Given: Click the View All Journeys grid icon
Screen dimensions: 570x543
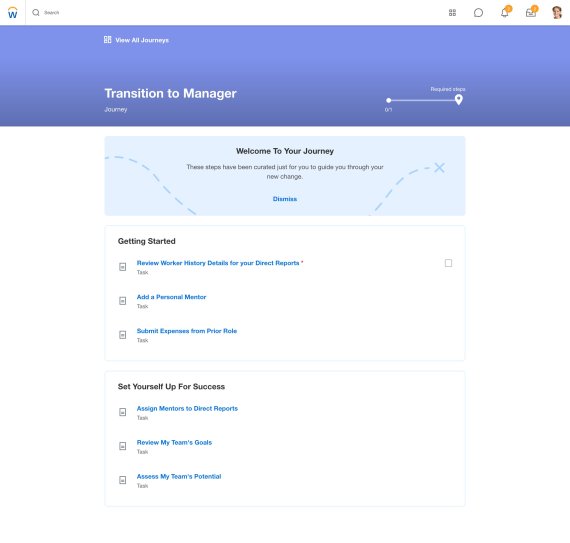Looking at the screenshot, I should pos(108,40).
